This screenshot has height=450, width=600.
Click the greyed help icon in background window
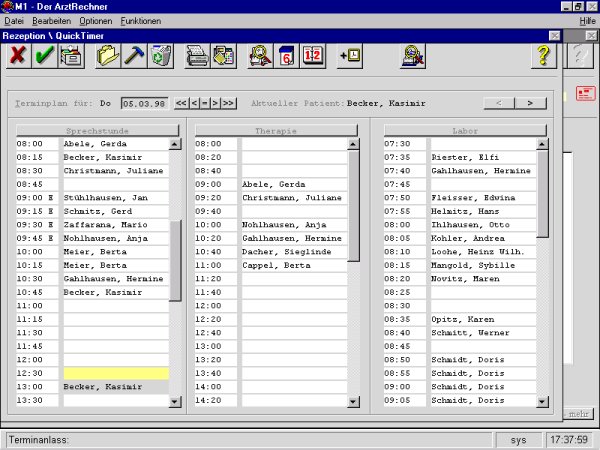tap(580, 56)
